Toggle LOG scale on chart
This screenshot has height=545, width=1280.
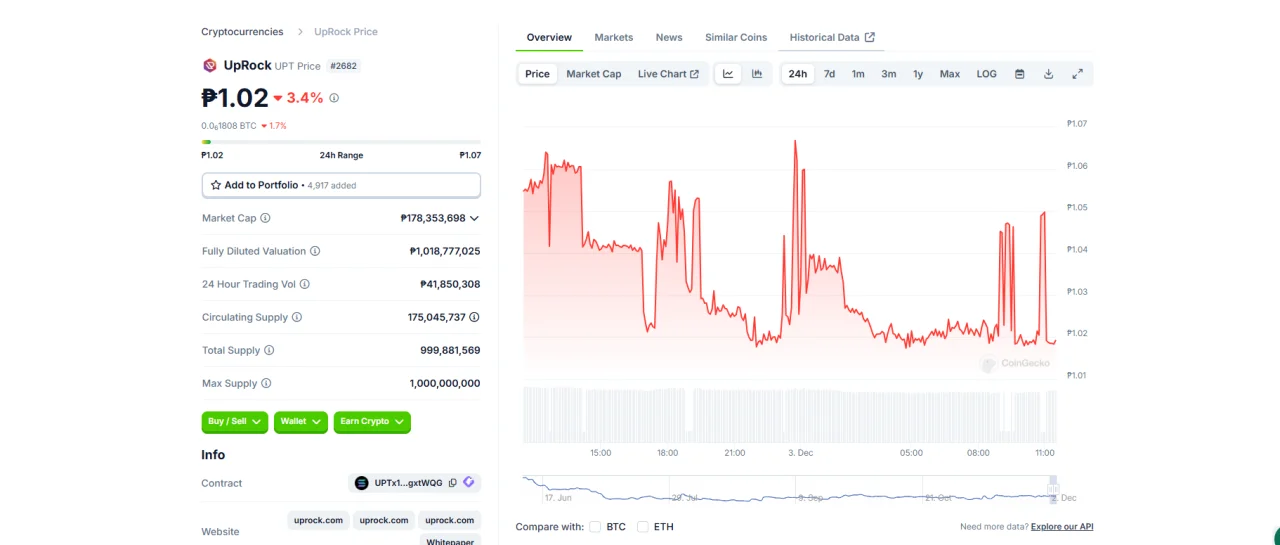[x=987, y=74]
